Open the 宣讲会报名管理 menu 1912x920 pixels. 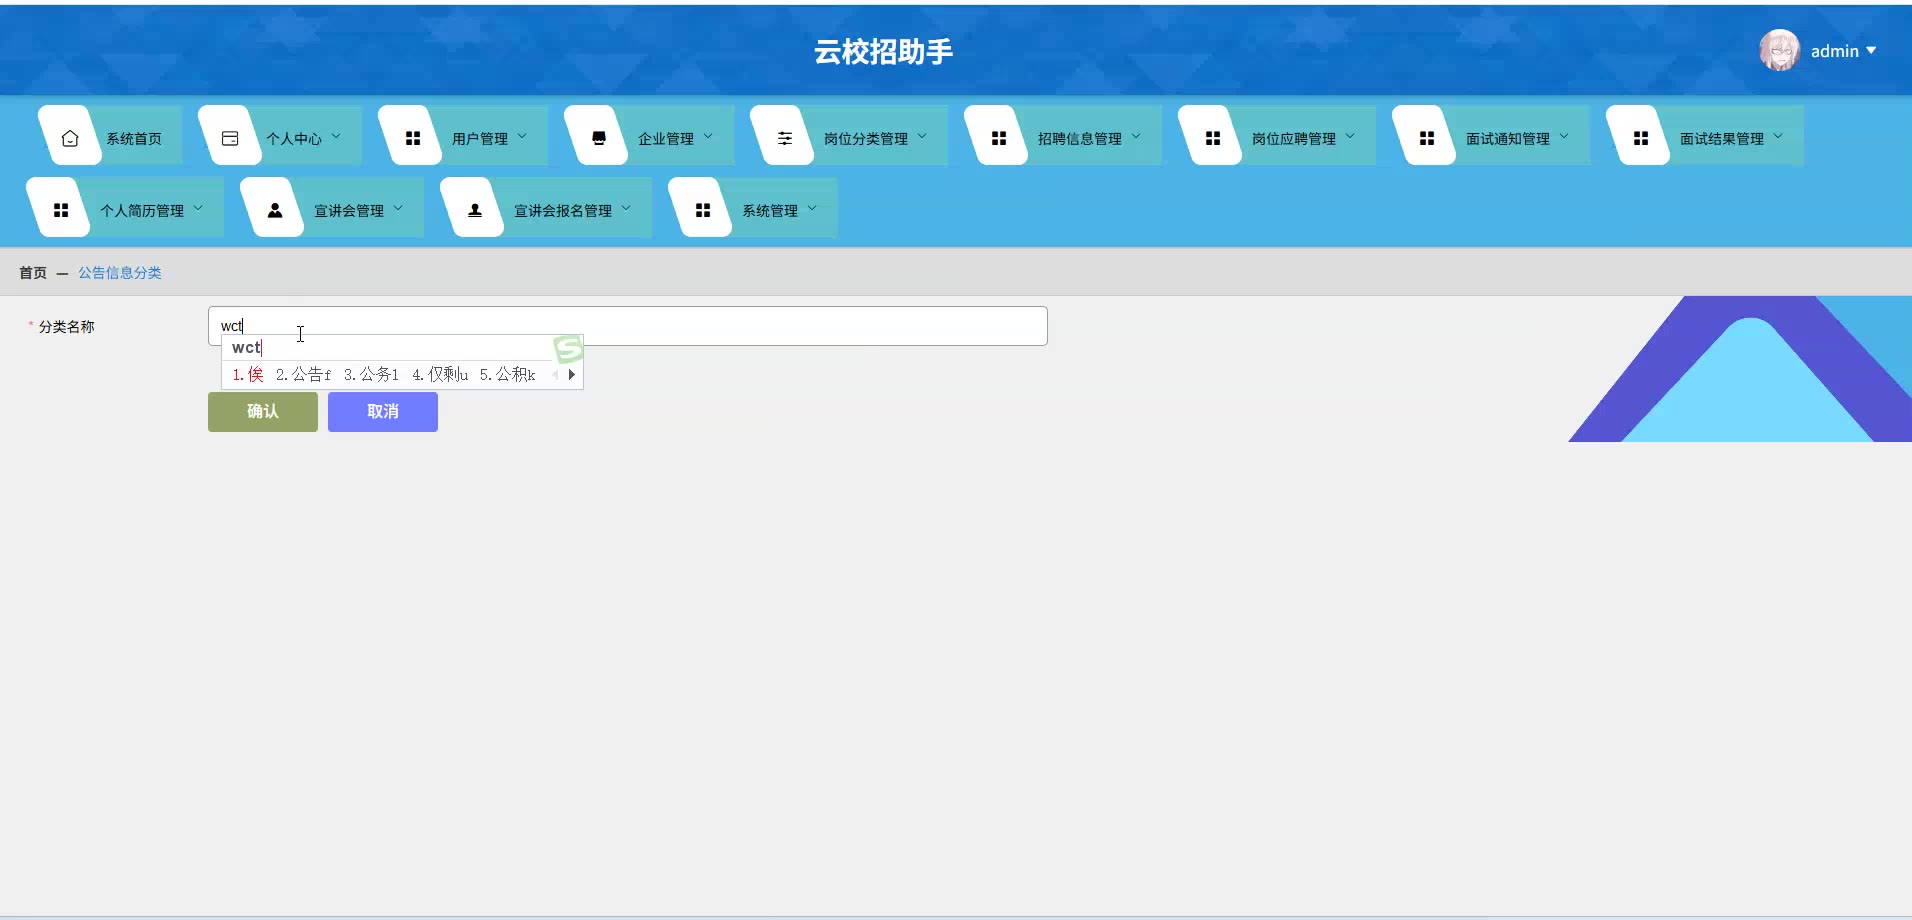pos(547,207)
